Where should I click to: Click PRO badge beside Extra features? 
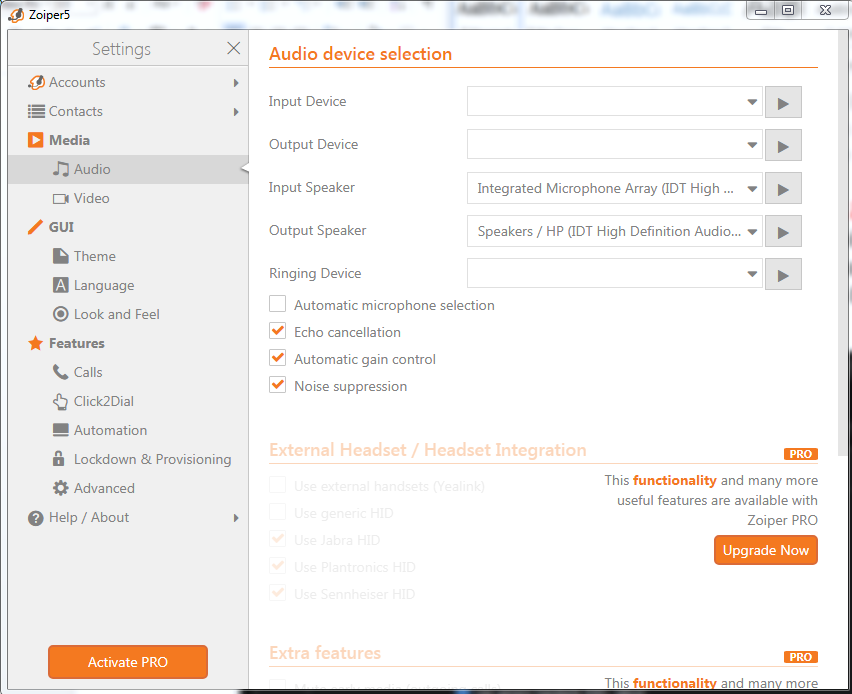coord(800,657)
